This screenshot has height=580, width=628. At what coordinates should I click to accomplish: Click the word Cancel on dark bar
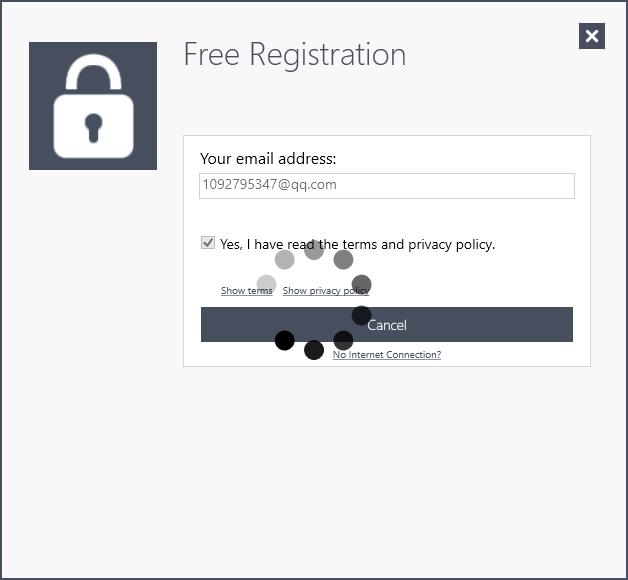coord(387,325)
